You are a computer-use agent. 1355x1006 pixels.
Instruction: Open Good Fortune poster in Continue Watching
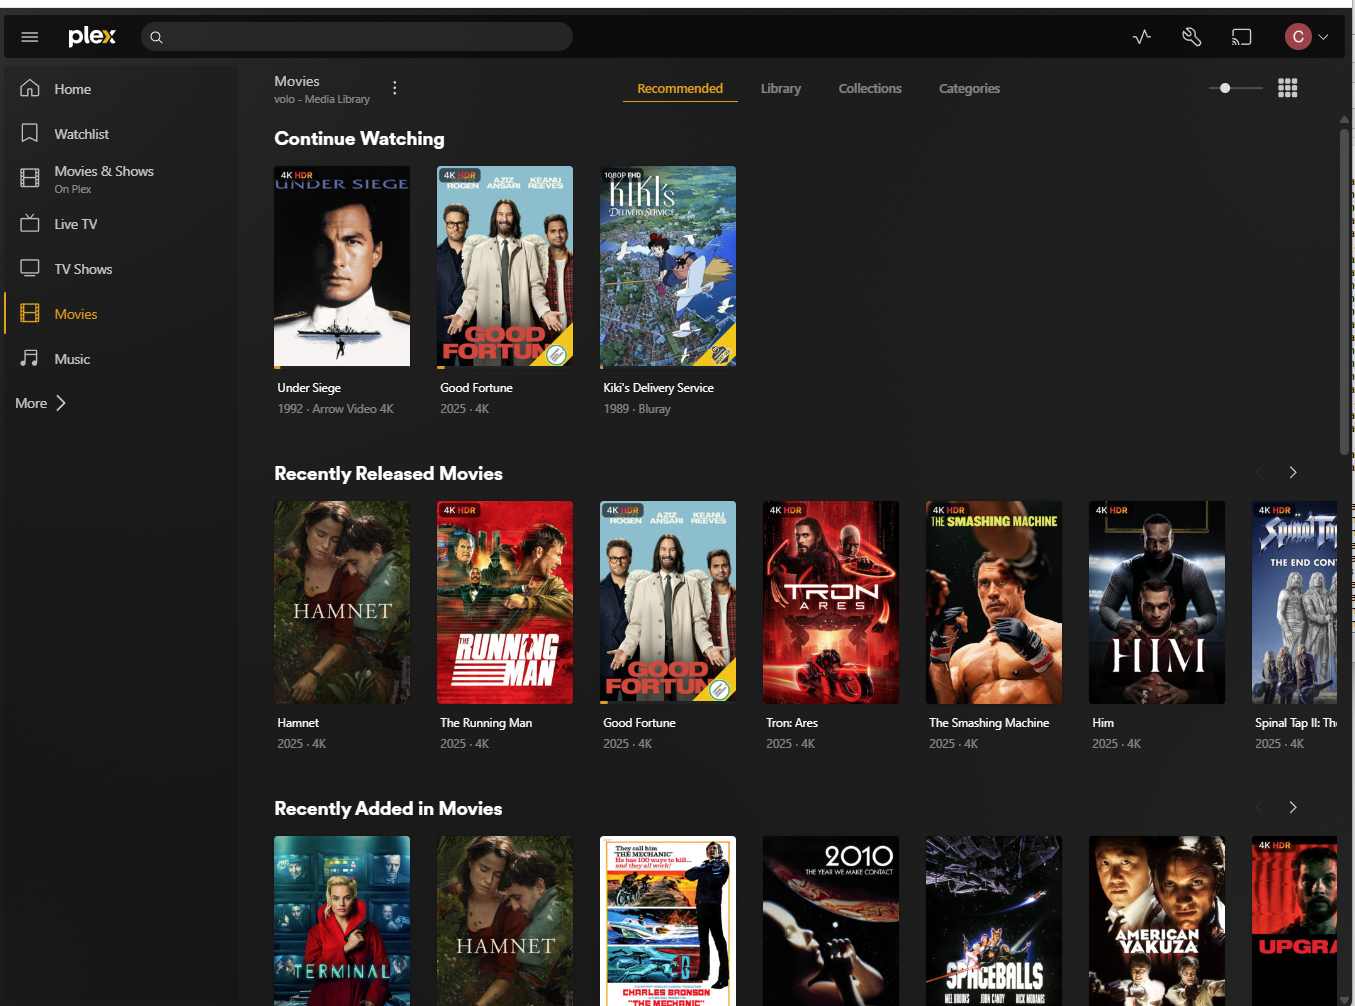point(505,267)
